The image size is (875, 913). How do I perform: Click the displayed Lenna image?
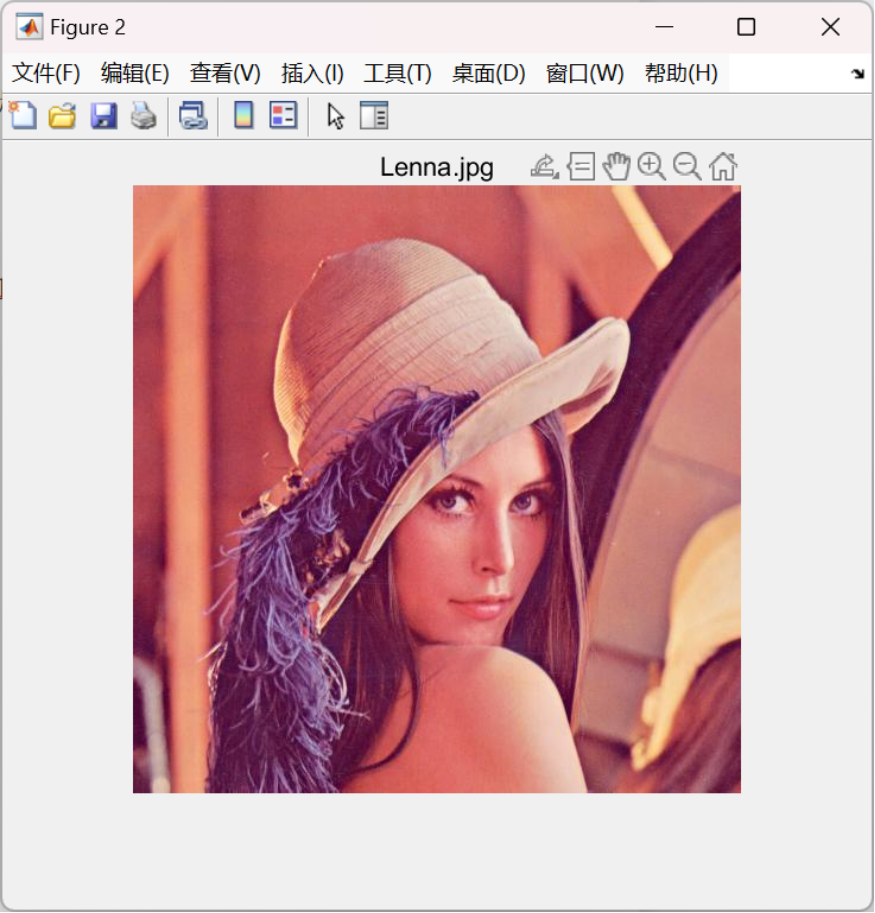tap(437, 489)
